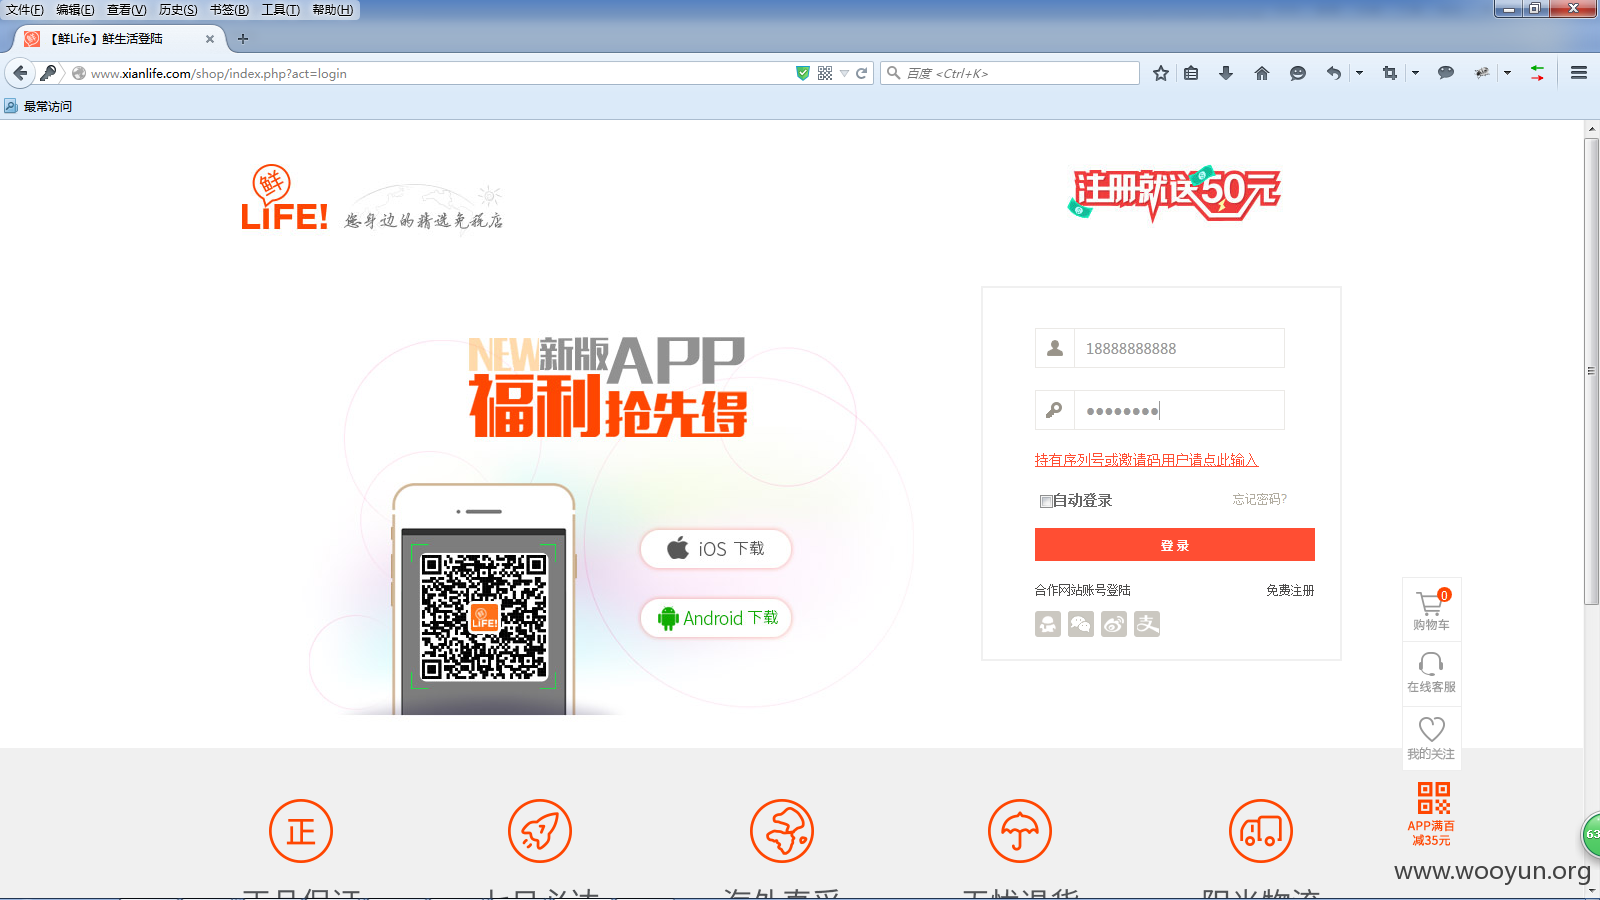Image resolution: width=1600 pixels, height=900 pixels.
Task: Open the shopping cart 购物车 sidebar icon
Action: 1432,609
